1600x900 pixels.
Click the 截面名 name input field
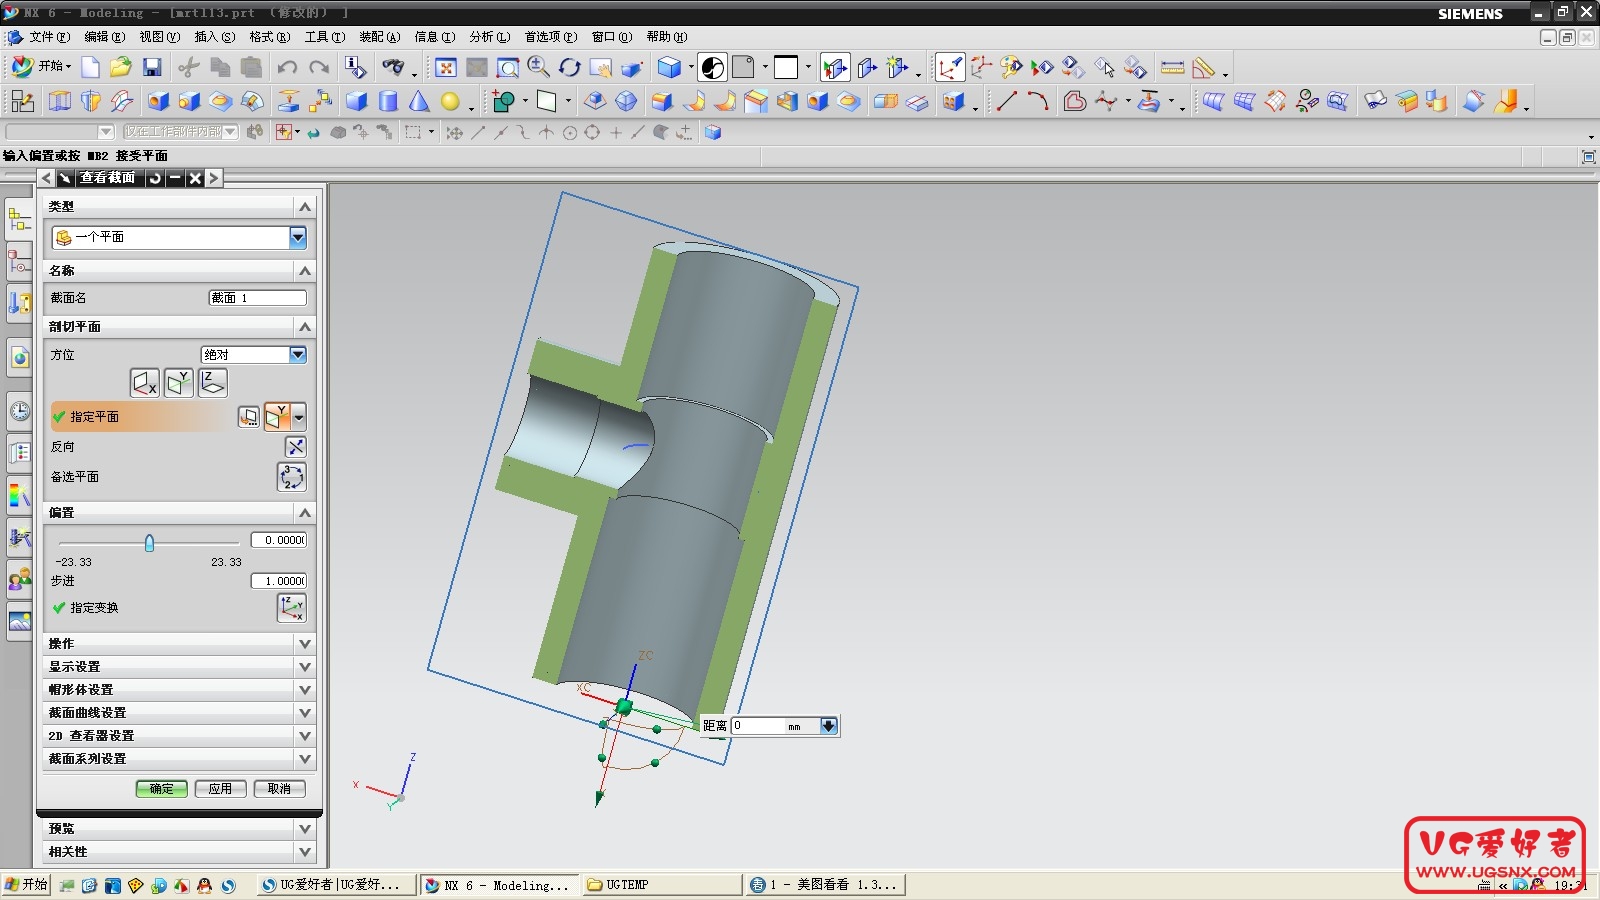pos(258,298)
